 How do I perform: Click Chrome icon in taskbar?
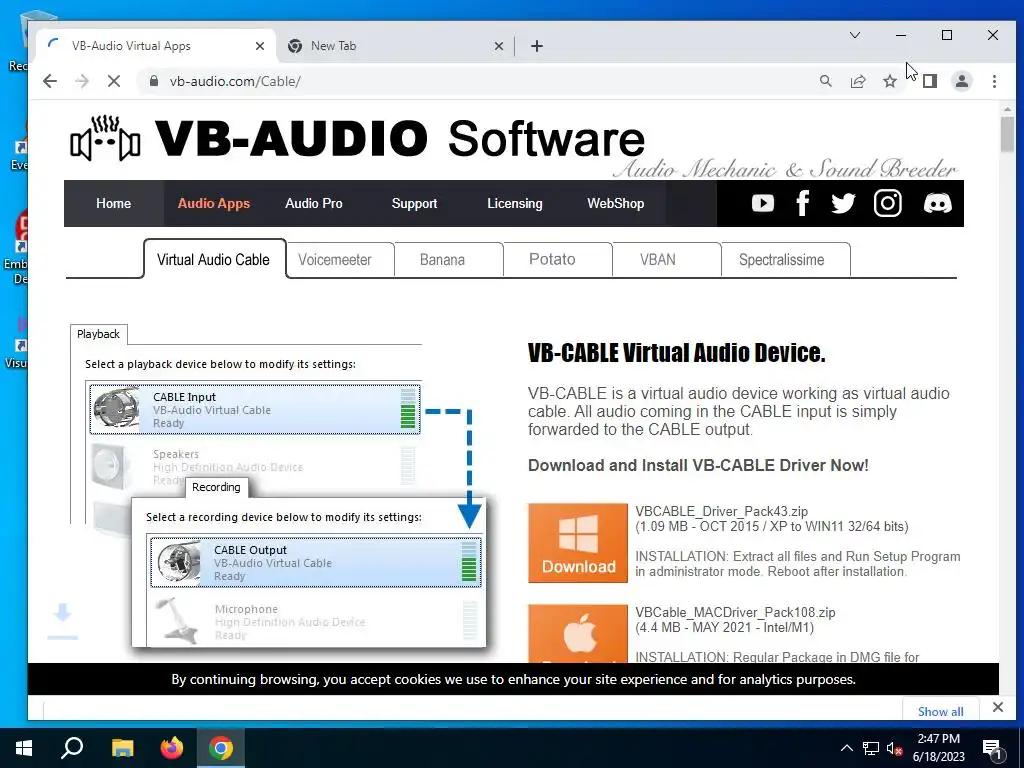(221, 748)
